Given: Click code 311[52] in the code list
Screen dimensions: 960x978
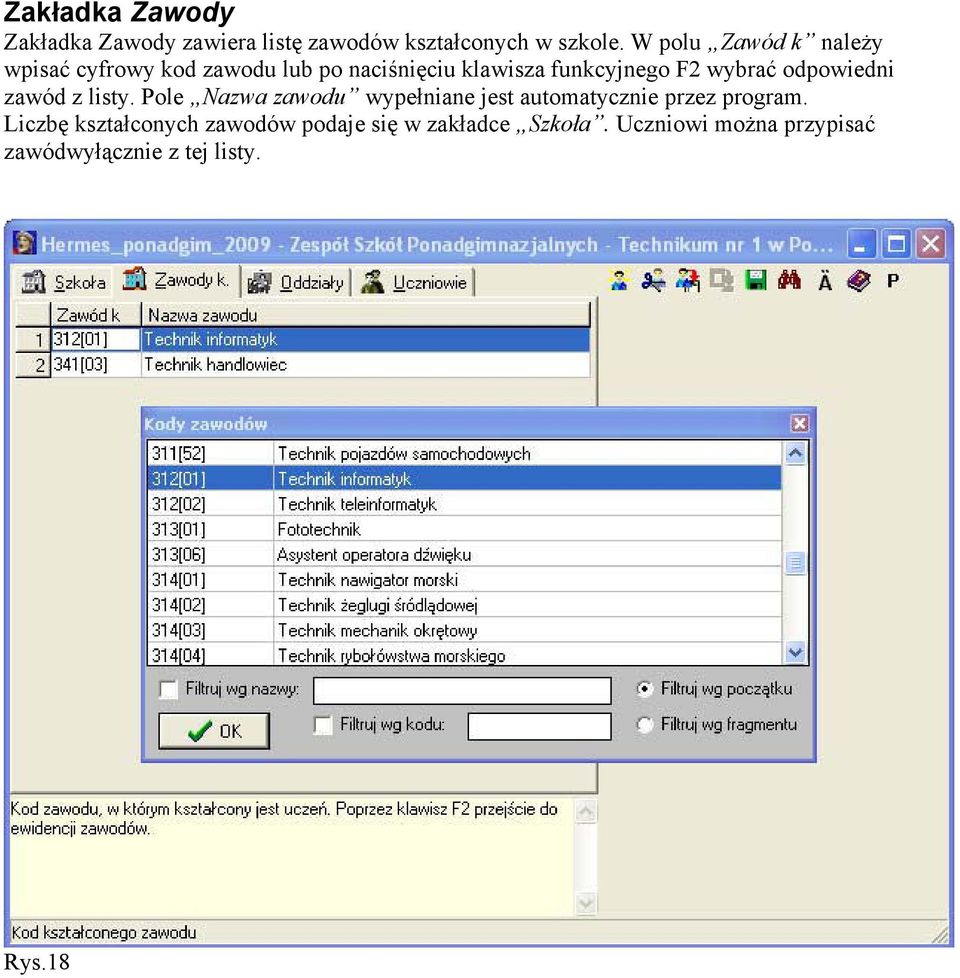Looking at the screenshot, I should click(x=211, y=453).
